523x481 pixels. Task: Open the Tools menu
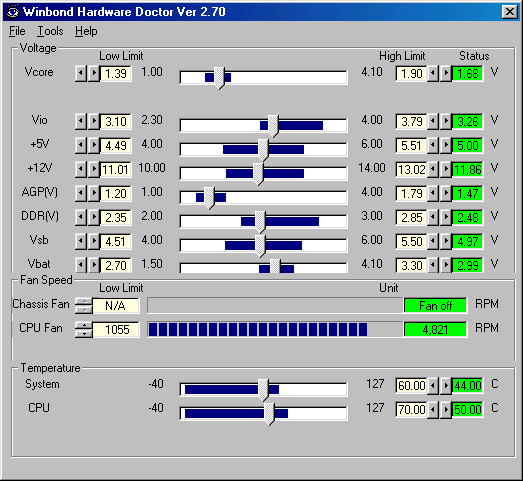[x=50, y=31]
